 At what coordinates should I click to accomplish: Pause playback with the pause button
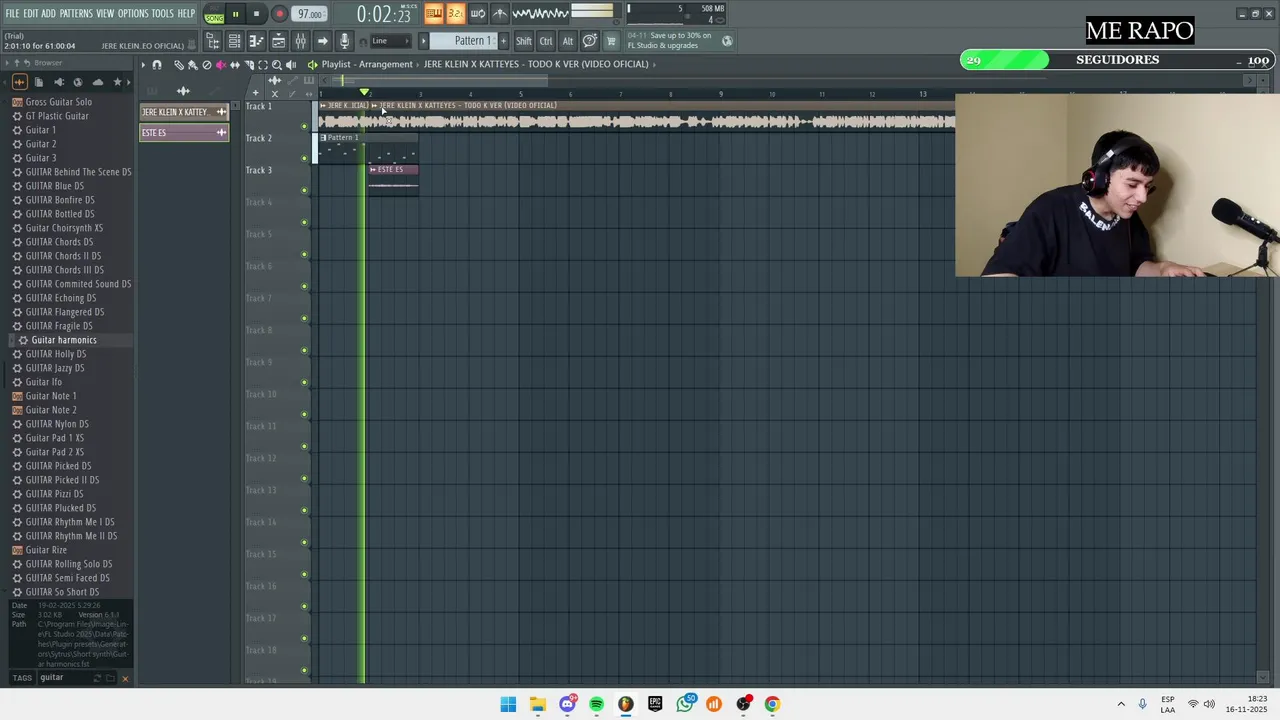[x=235, y=14]
